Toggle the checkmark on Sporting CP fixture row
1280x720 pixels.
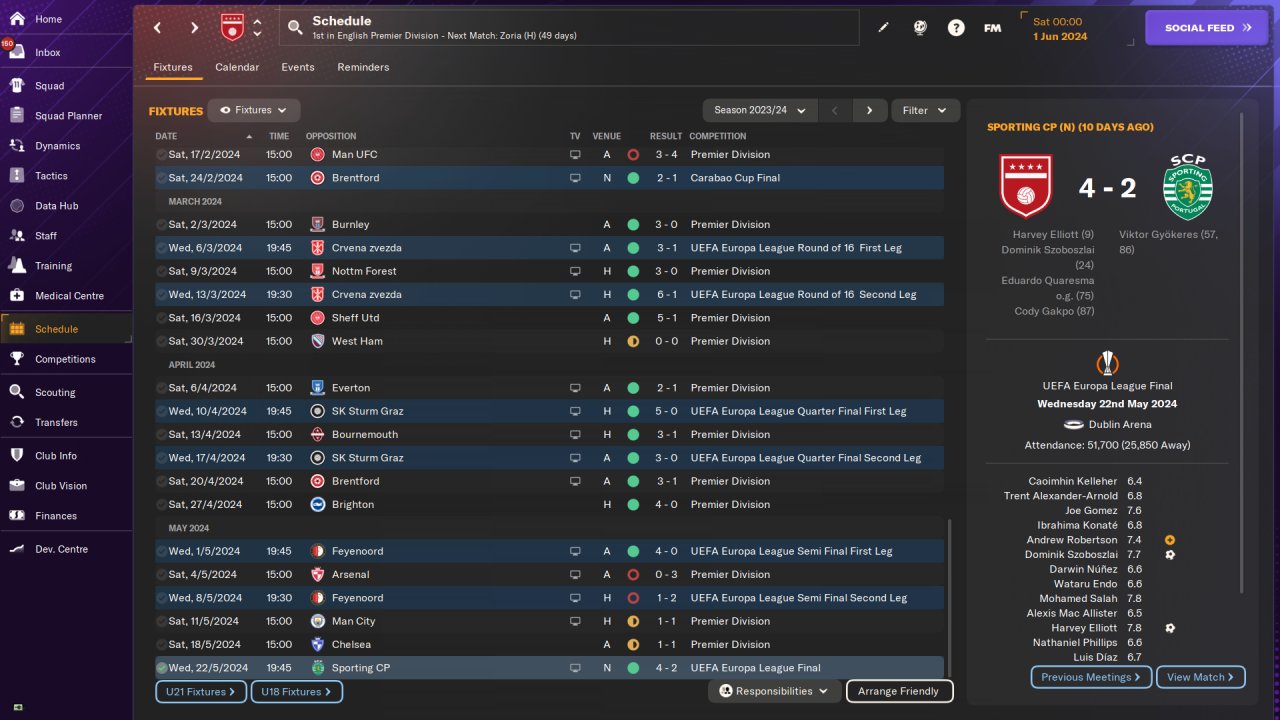[161, 668]
